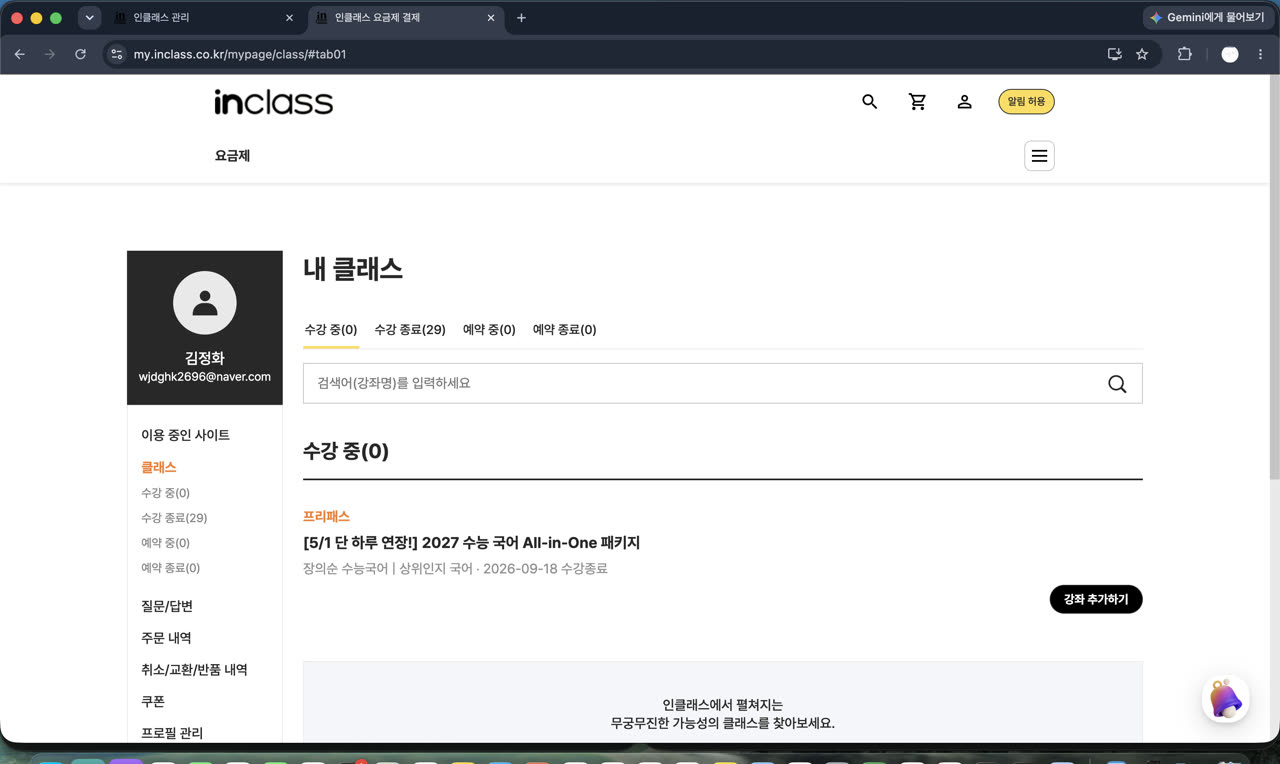
Task: Switch to the 예약 중(0) tab
Action: [489, 330]
